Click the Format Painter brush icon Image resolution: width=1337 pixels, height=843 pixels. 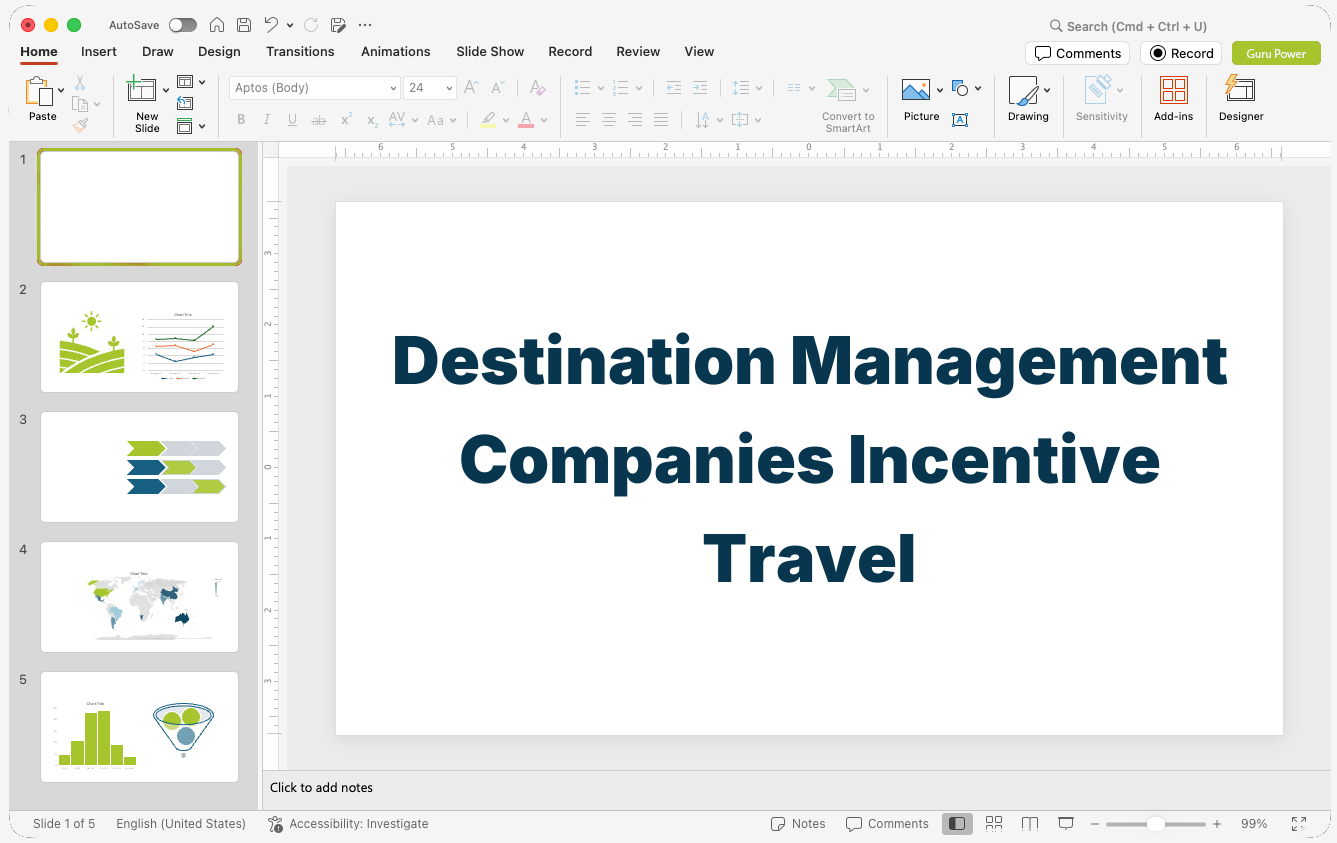coord(80,125)
